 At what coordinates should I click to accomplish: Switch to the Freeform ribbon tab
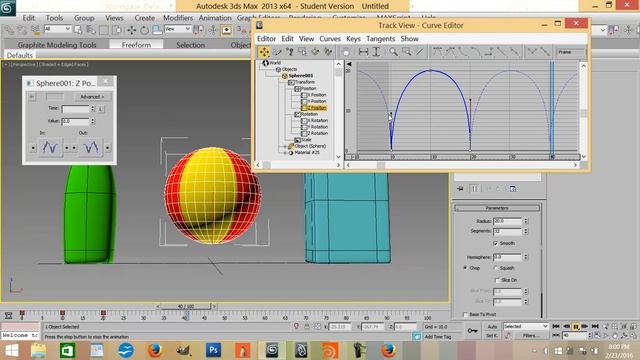pyautogui.click(x=136, y=45)
